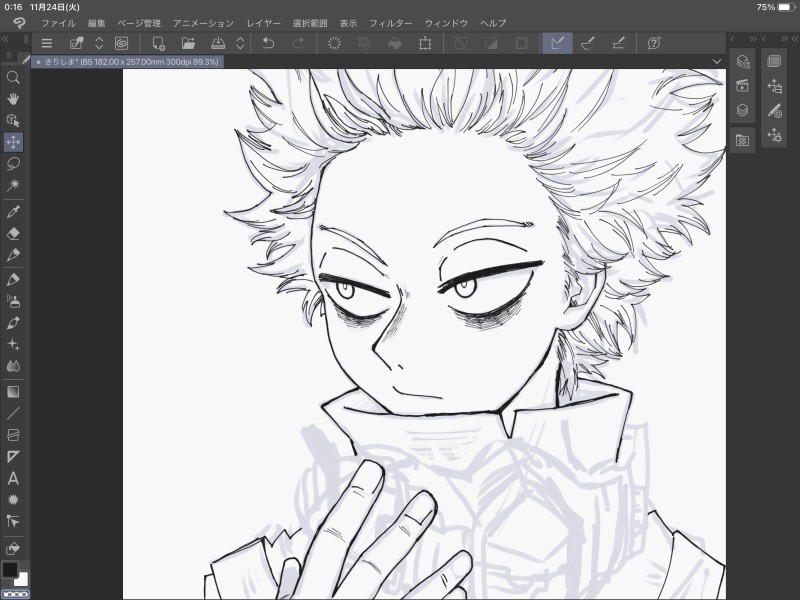Select the Balloon burst tool
The image size is (800, 600).
click(x=13, y=500)
